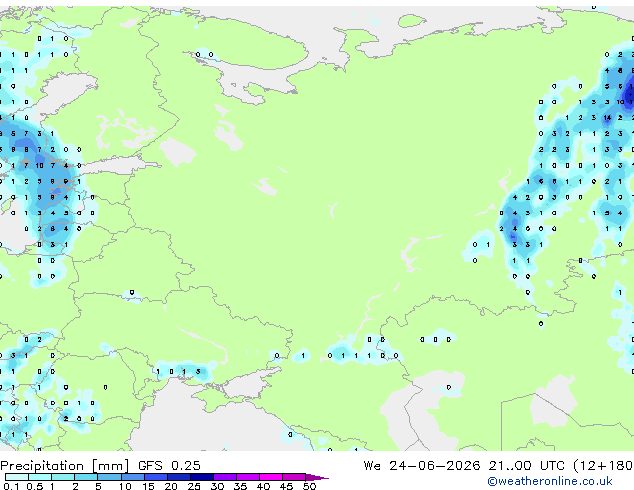Viewport: 634px width, 490px height.
Task: Click the '14' precipitation value on map
Action: point(607,118)
